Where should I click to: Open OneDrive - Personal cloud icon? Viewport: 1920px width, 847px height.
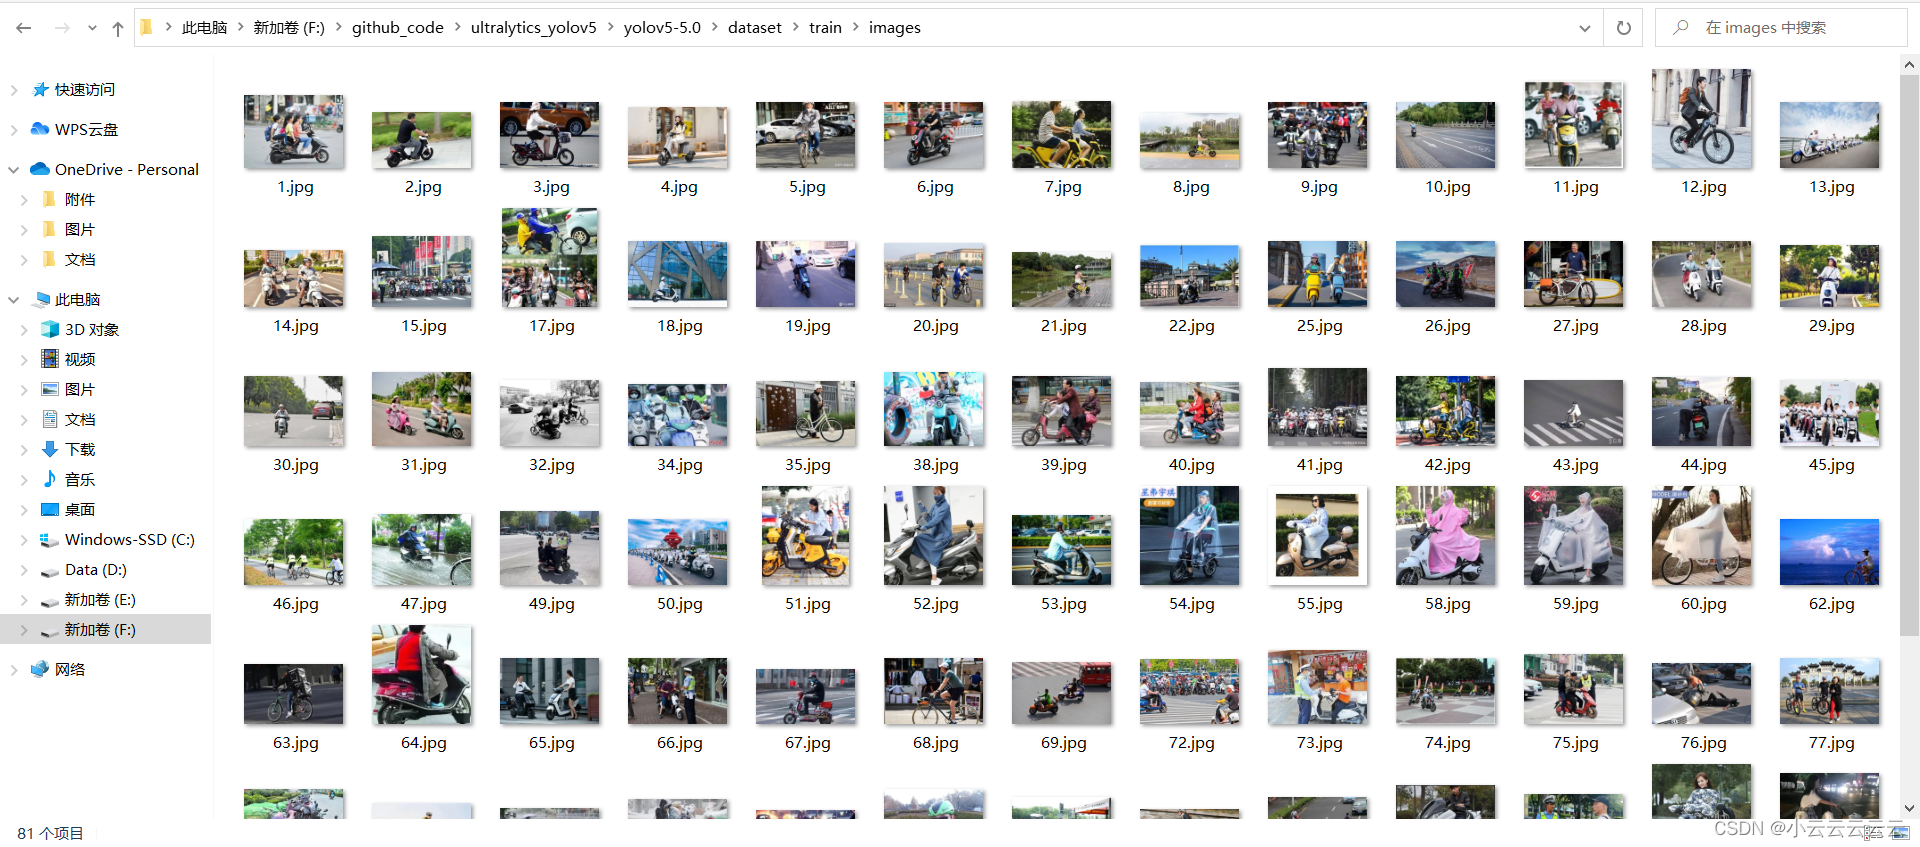[x=40, y=169]
